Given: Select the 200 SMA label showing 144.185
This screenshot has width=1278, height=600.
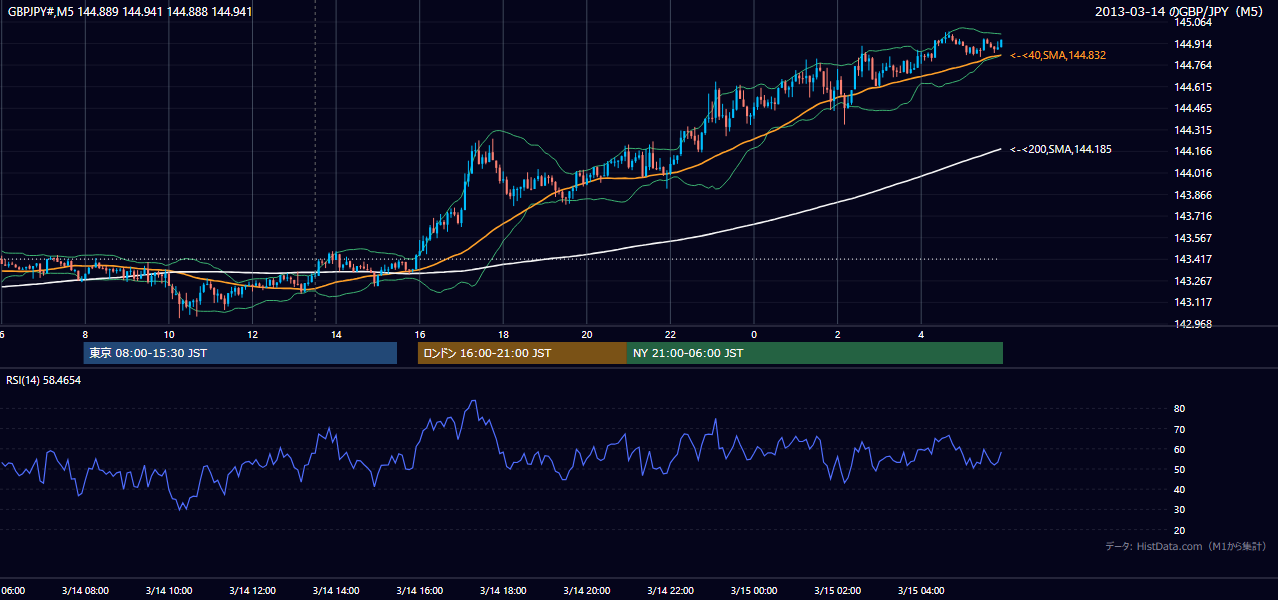Looking at the screenshot, I should [x=1061, y=149].
